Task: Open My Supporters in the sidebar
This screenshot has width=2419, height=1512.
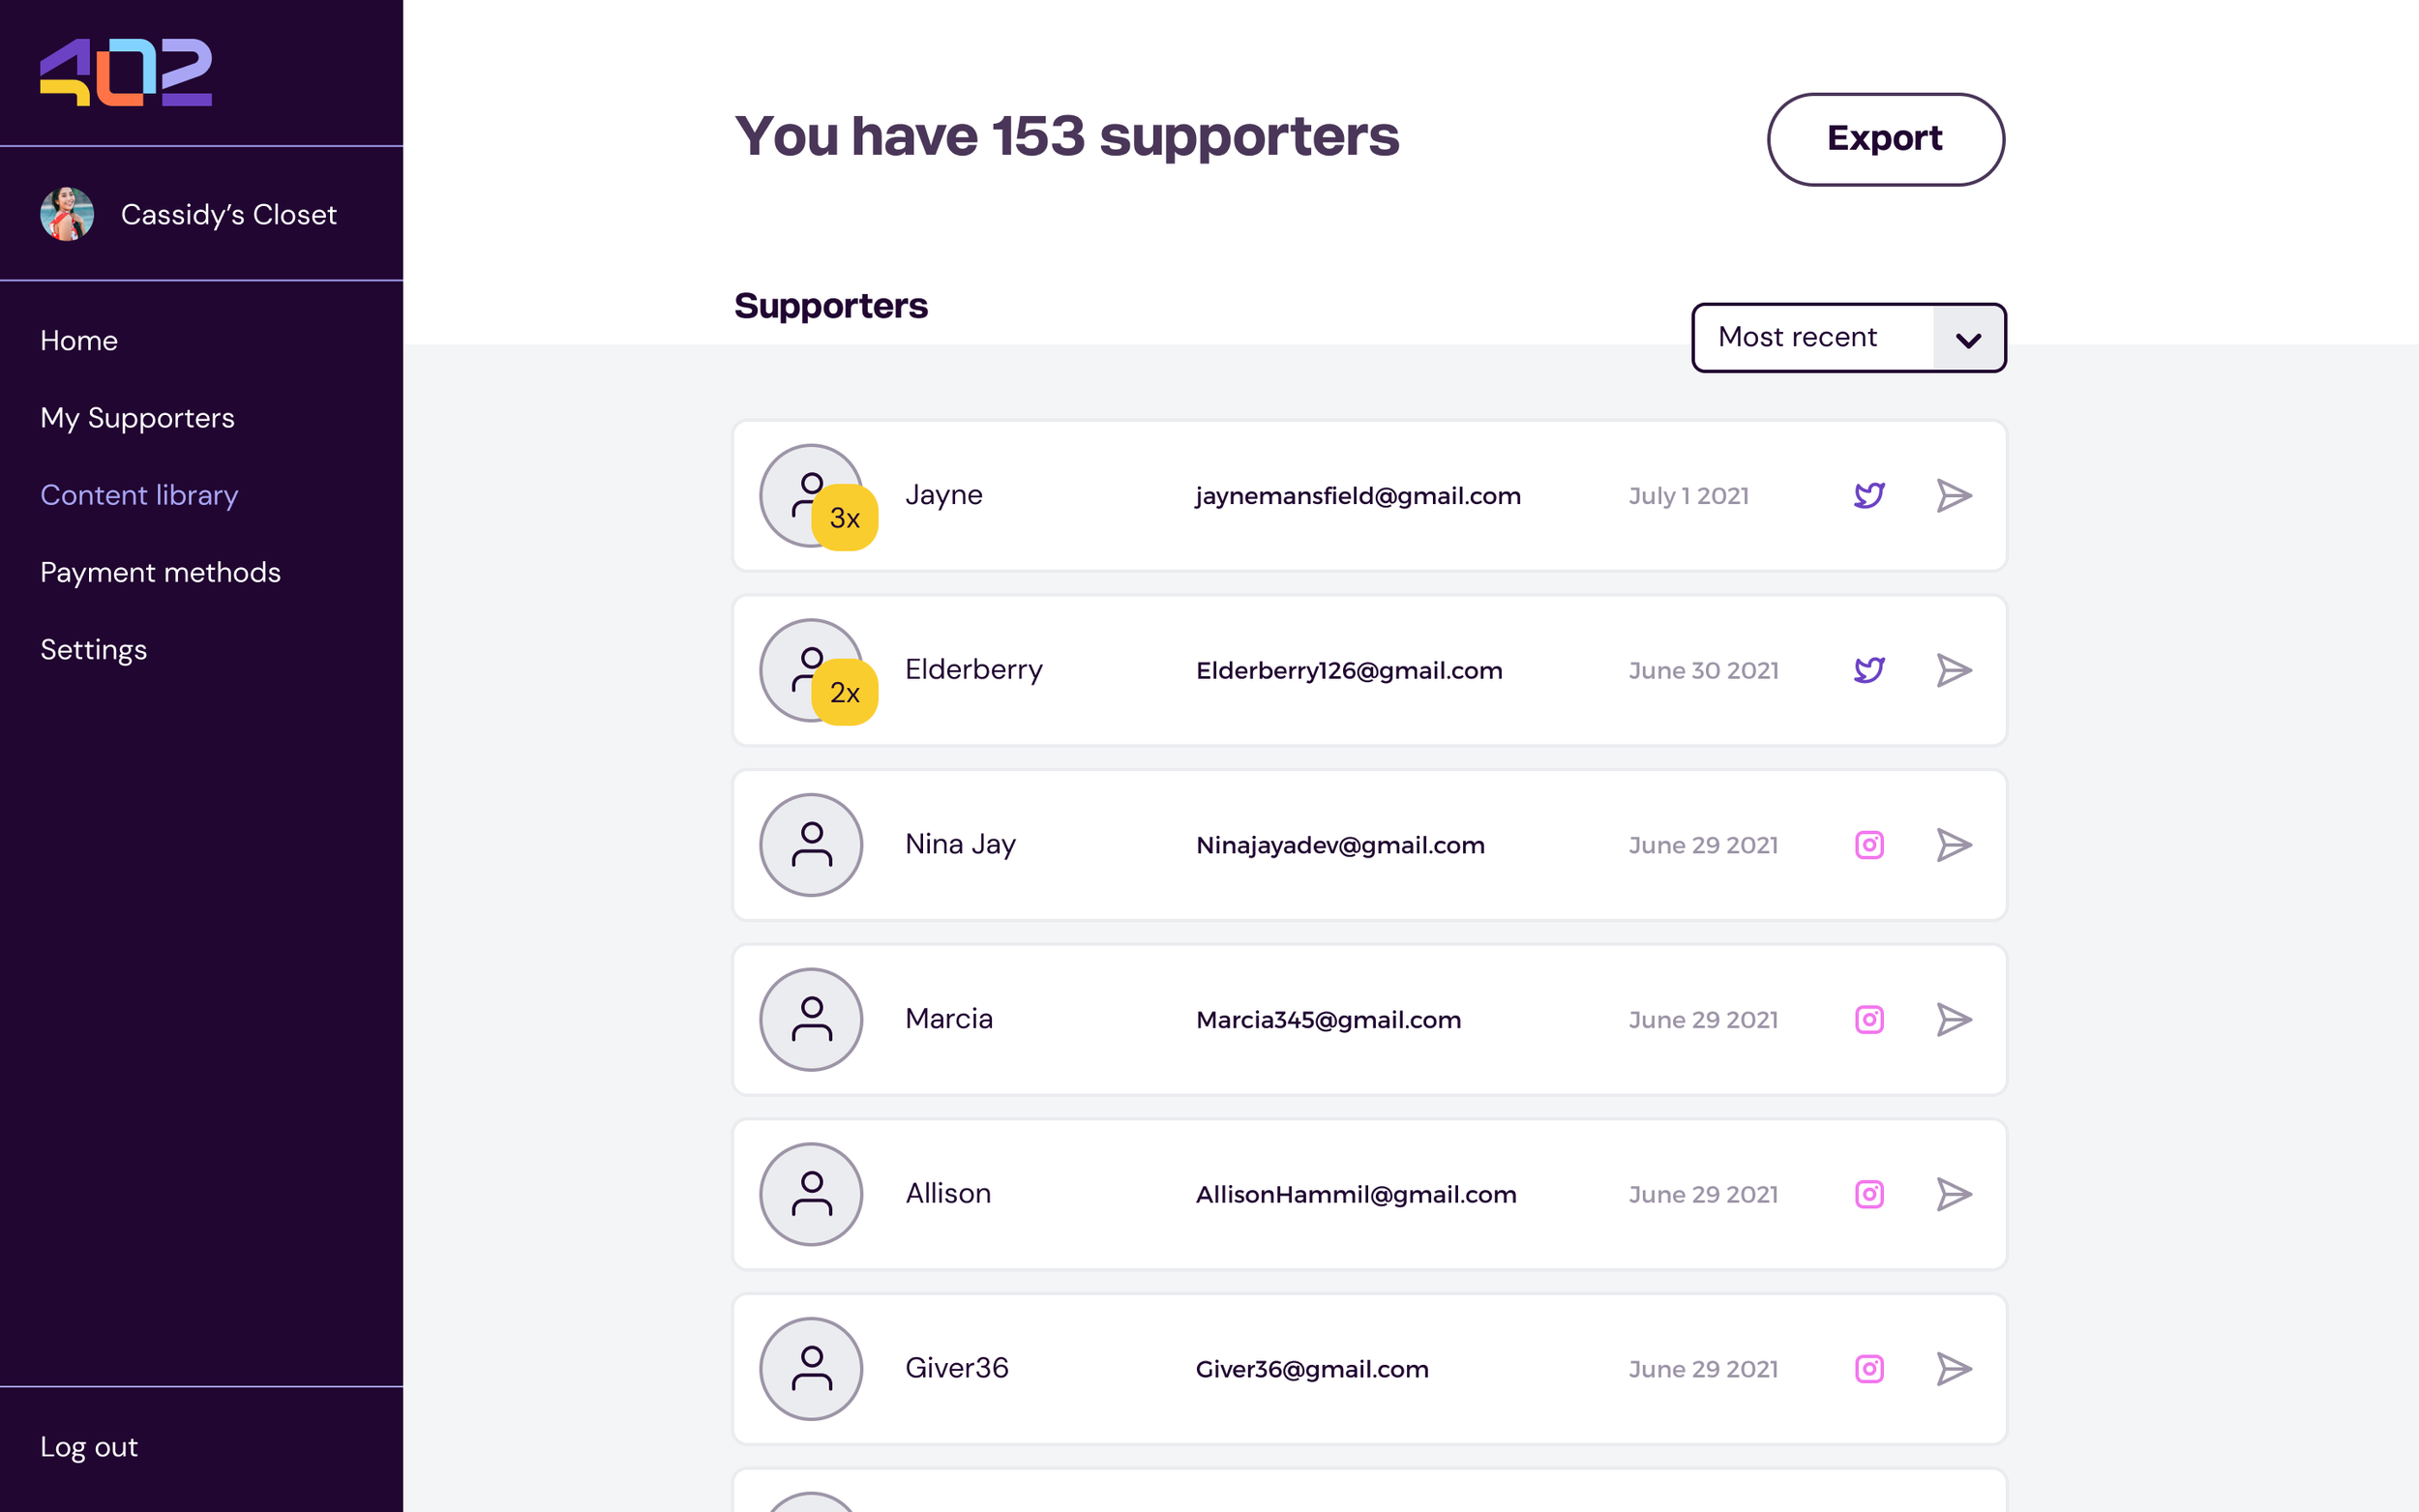Action: [x=137, y=418]
